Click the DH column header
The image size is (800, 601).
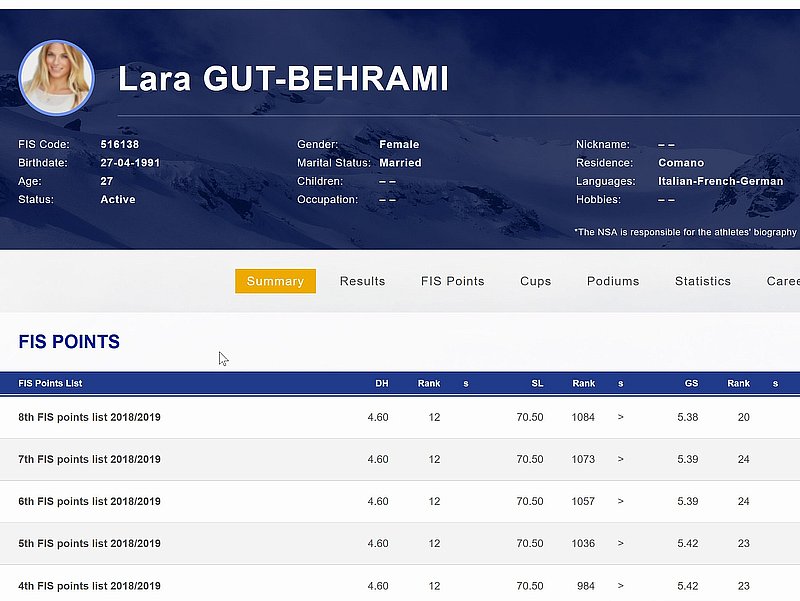tap(382, 384)
